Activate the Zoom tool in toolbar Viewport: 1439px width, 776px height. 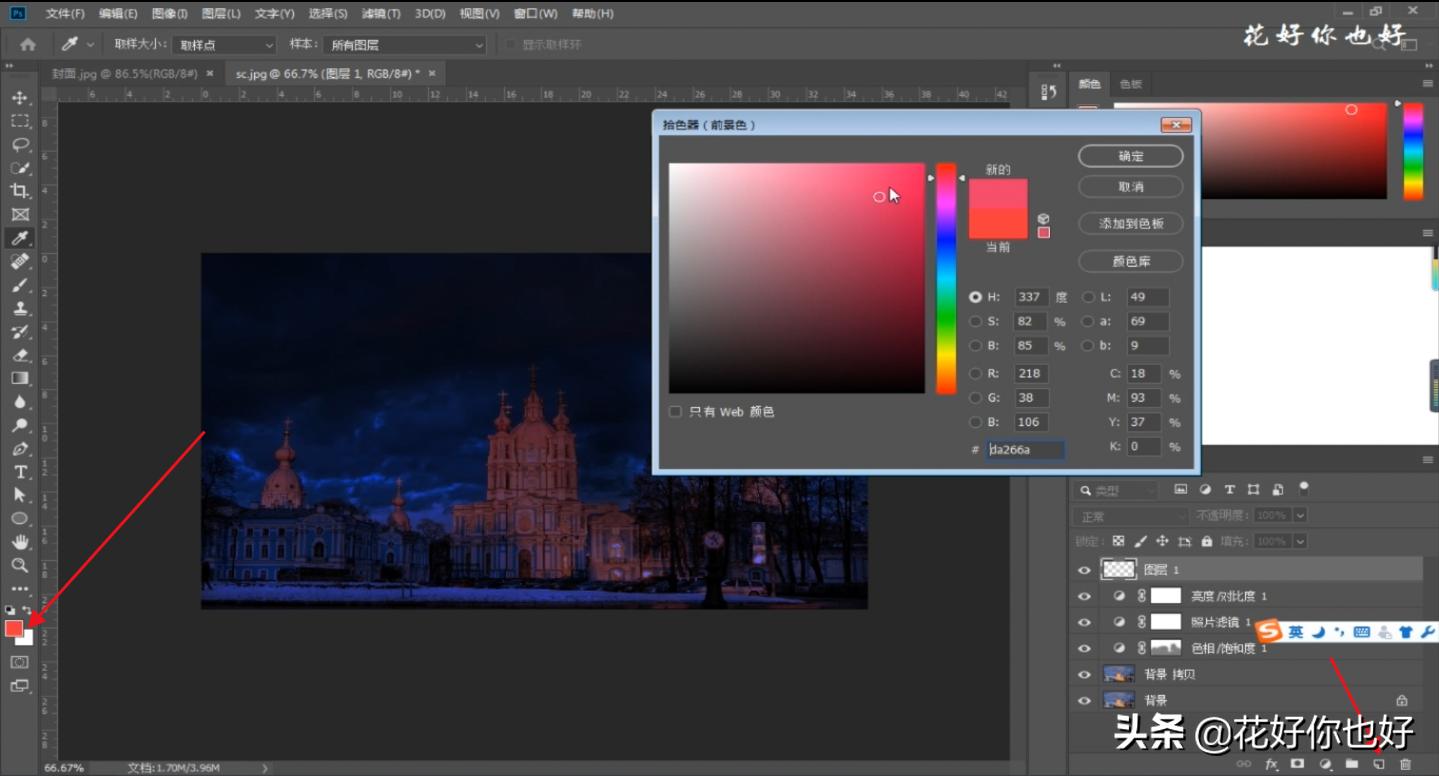(19, 565)
